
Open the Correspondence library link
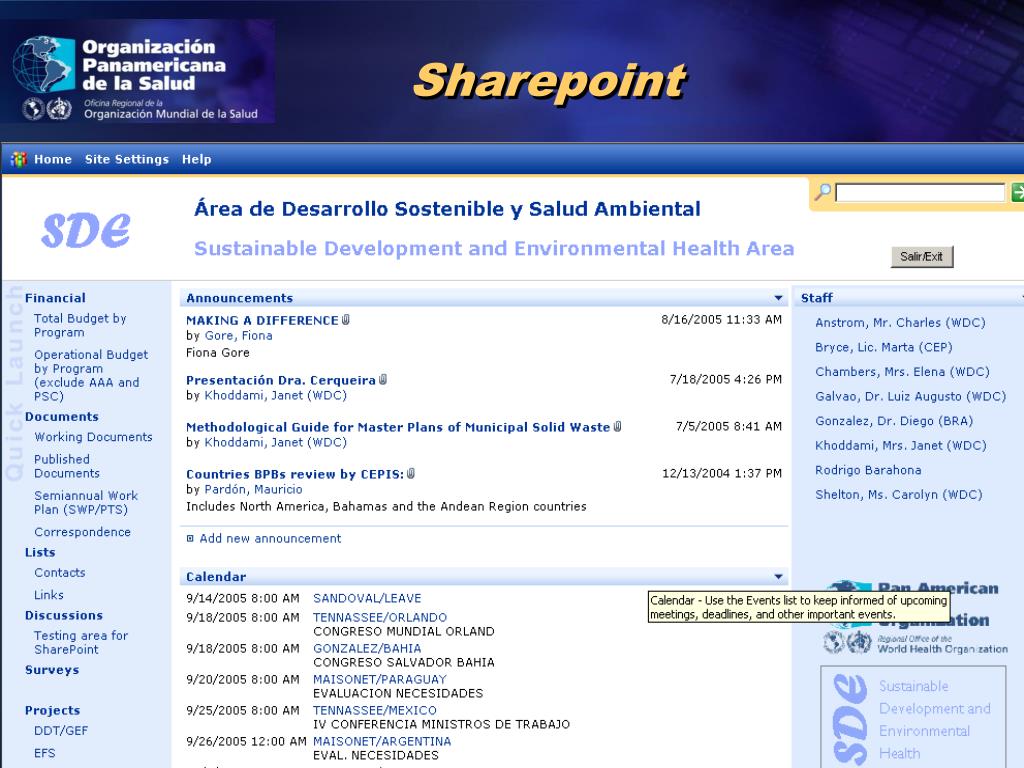(82, 532)
